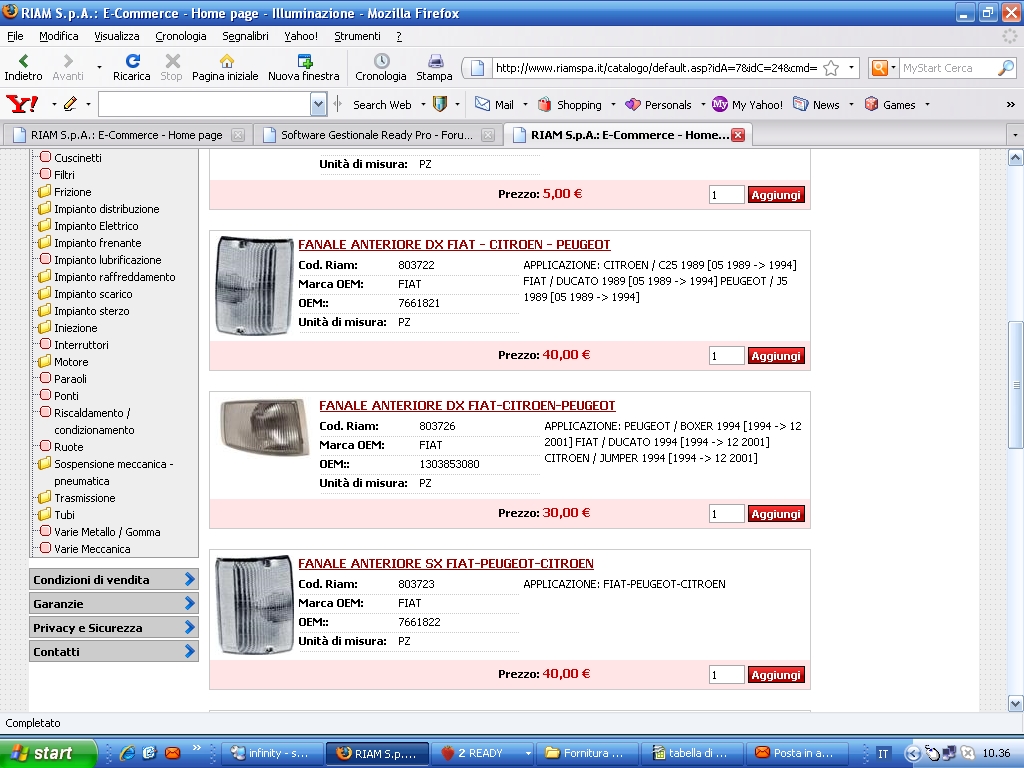Open the My Yahoo! icon
This screenshot has height=768, width=1024.
(x=720, y=104)
